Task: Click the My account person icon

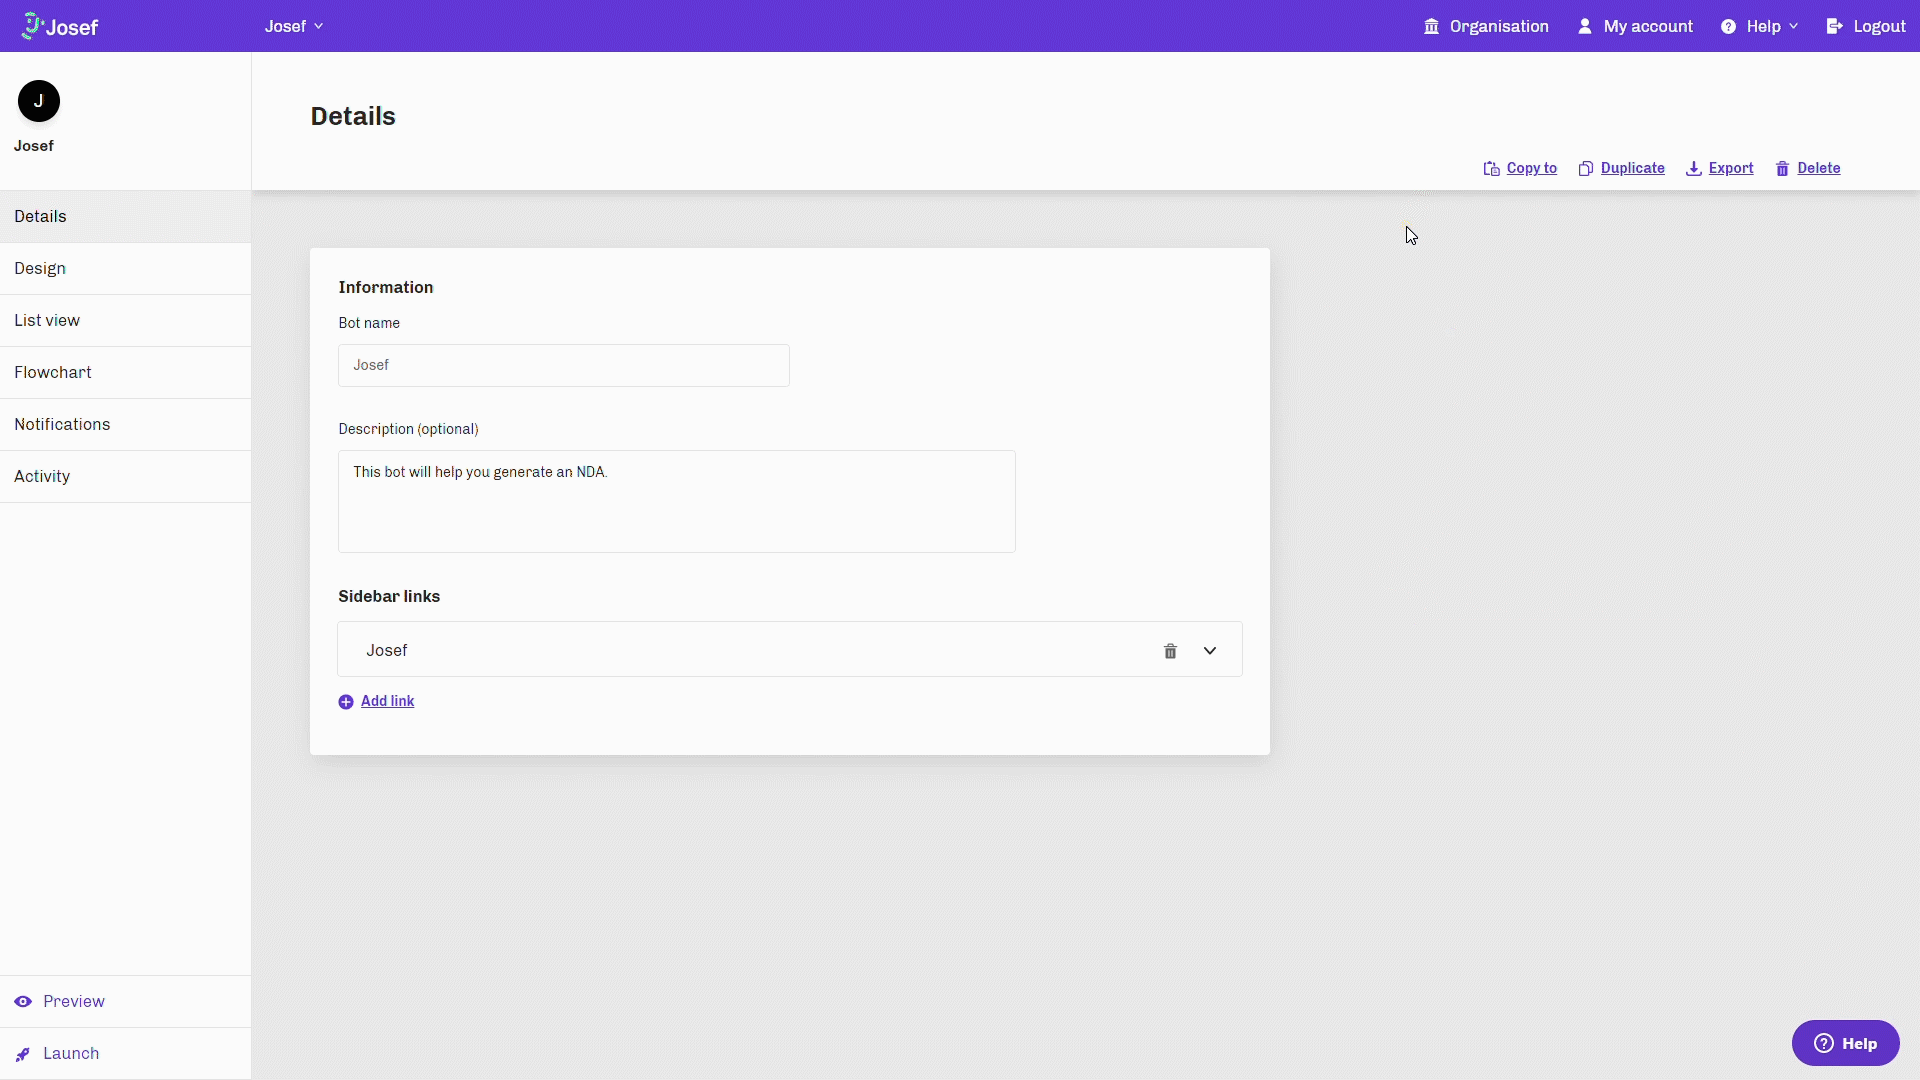Action: pyautogui.click(x=1585, y=26)
